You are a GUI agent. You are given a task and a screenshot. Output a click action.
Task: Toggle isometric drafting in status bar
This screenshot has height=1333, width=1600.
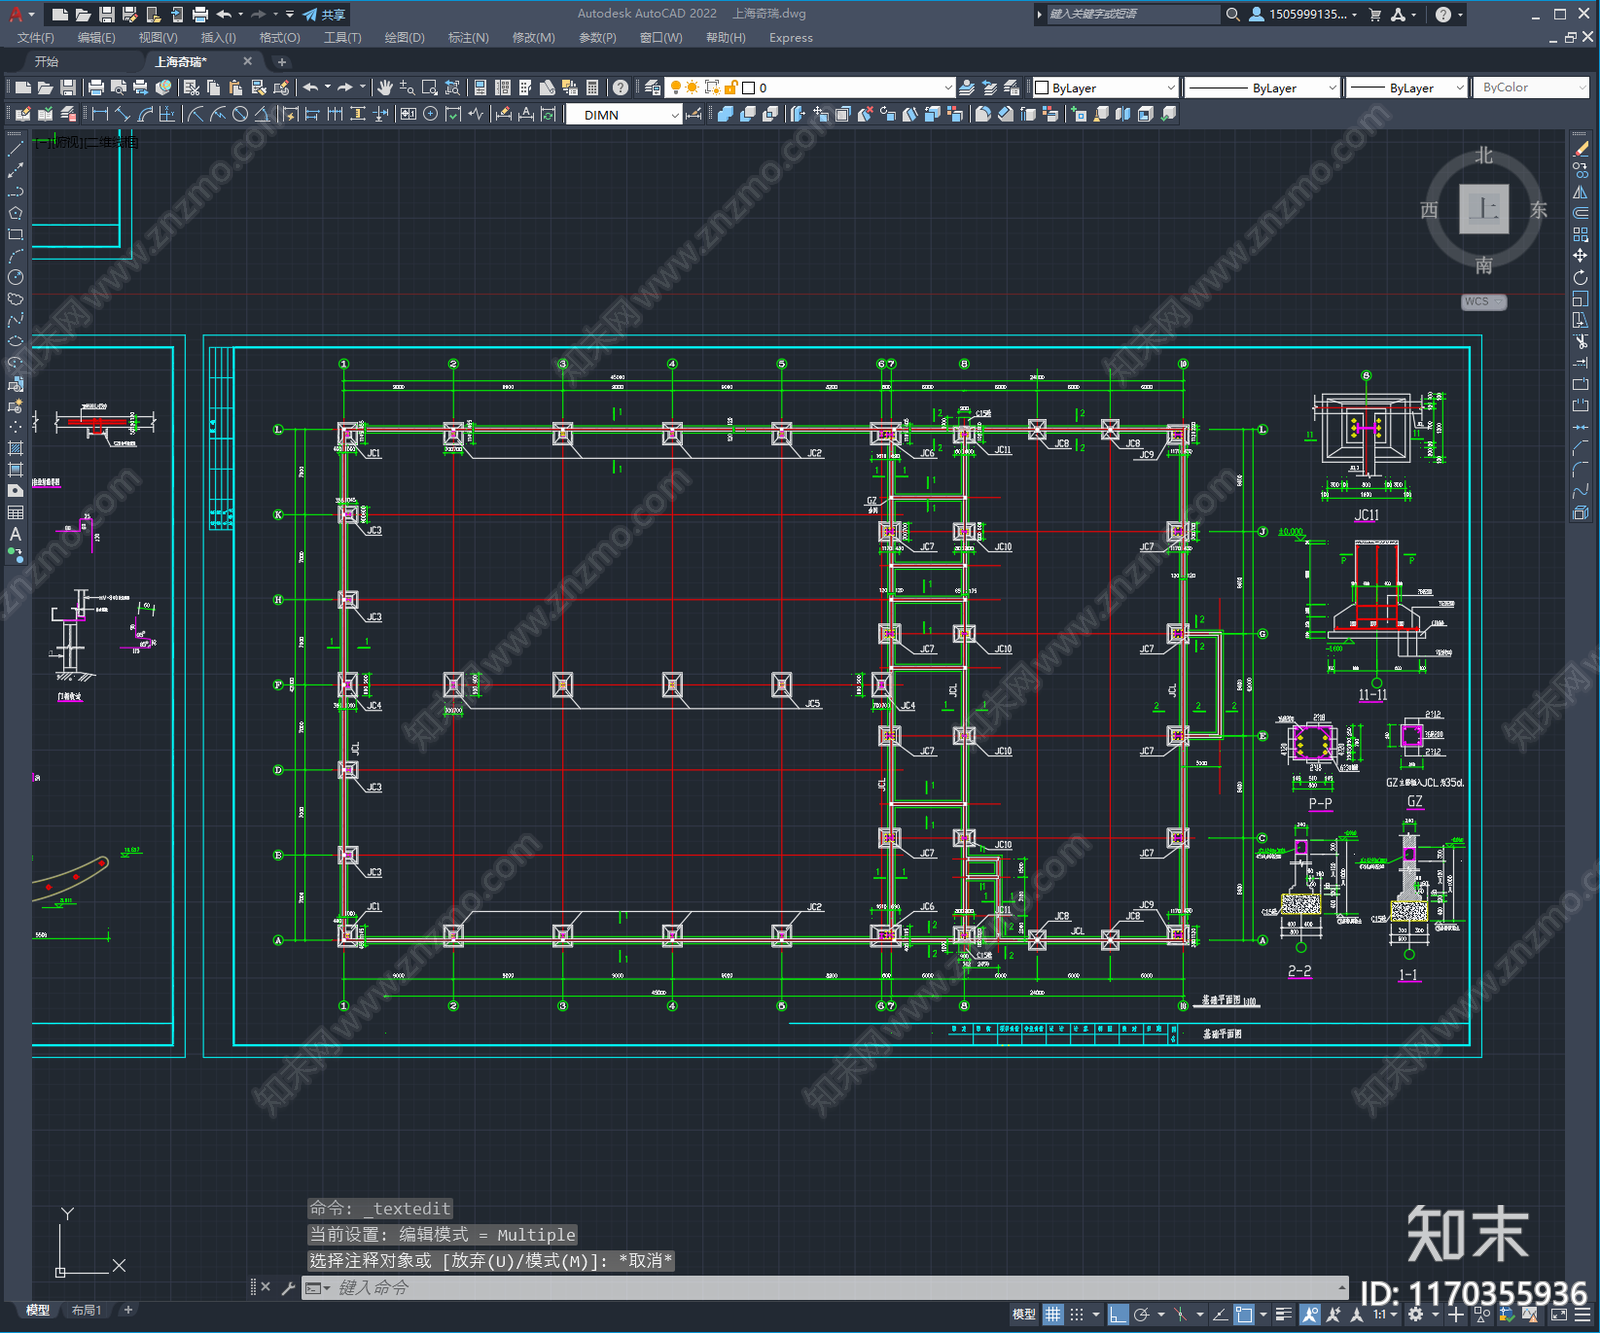pyautogui.click(x=1181, y=1314)
